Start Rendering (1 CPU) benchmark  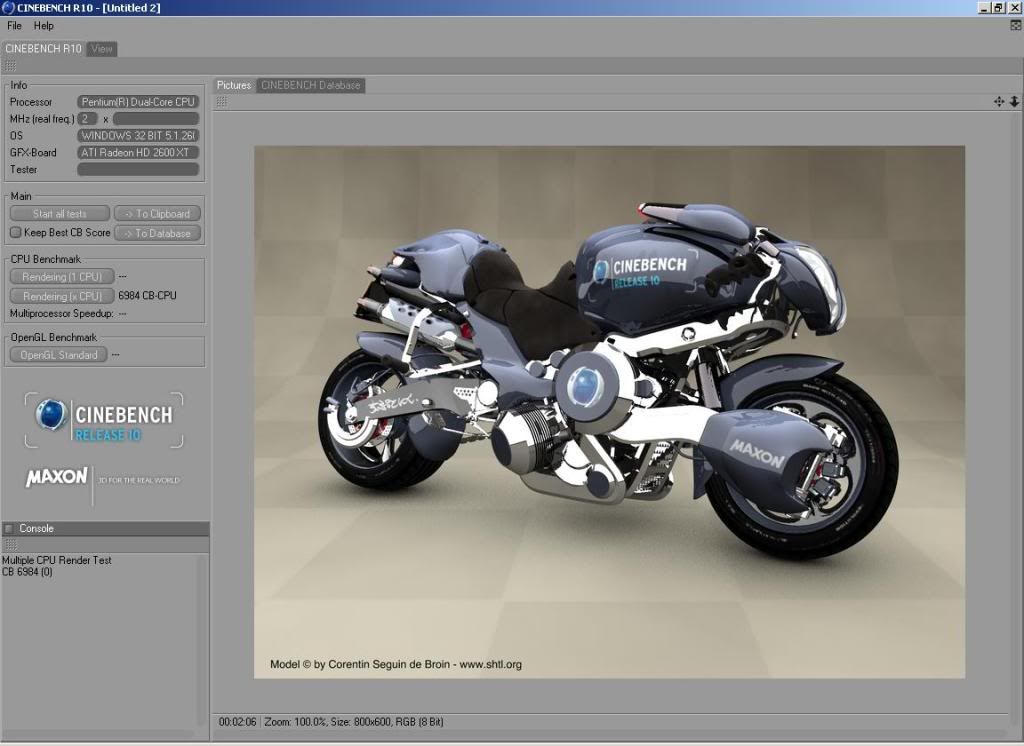(62, 277)
